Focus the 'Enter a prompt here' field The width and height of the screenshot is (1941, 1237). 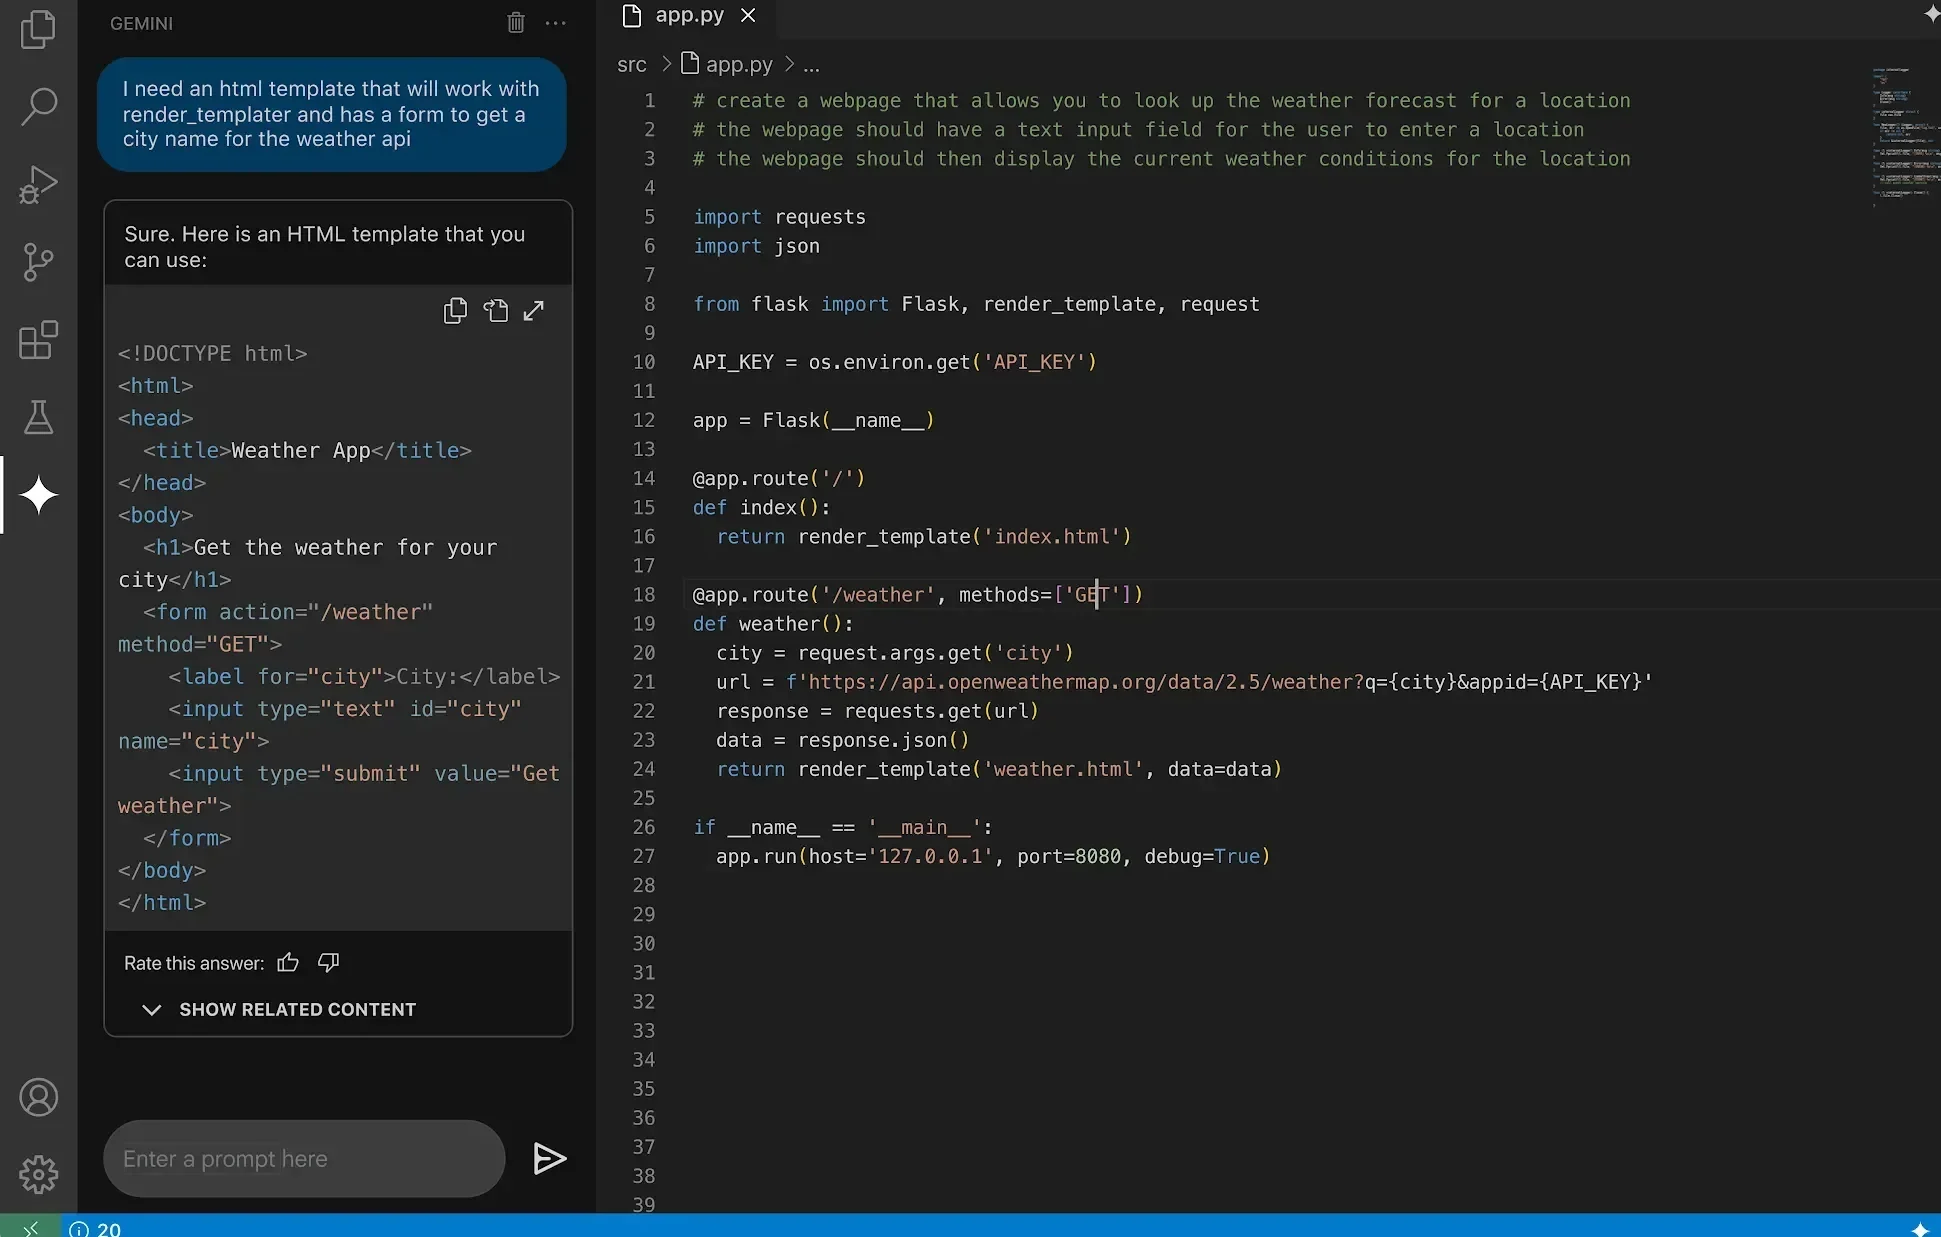click(x=303, y=1158)
